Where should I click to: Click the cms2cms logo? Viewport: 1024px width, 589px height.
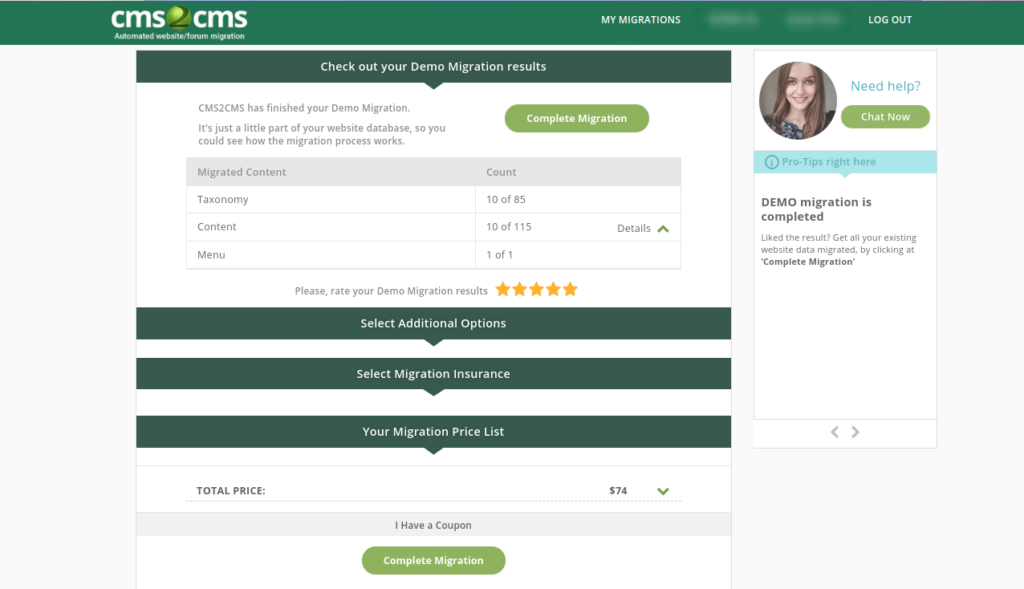click(x=179, y=23)
